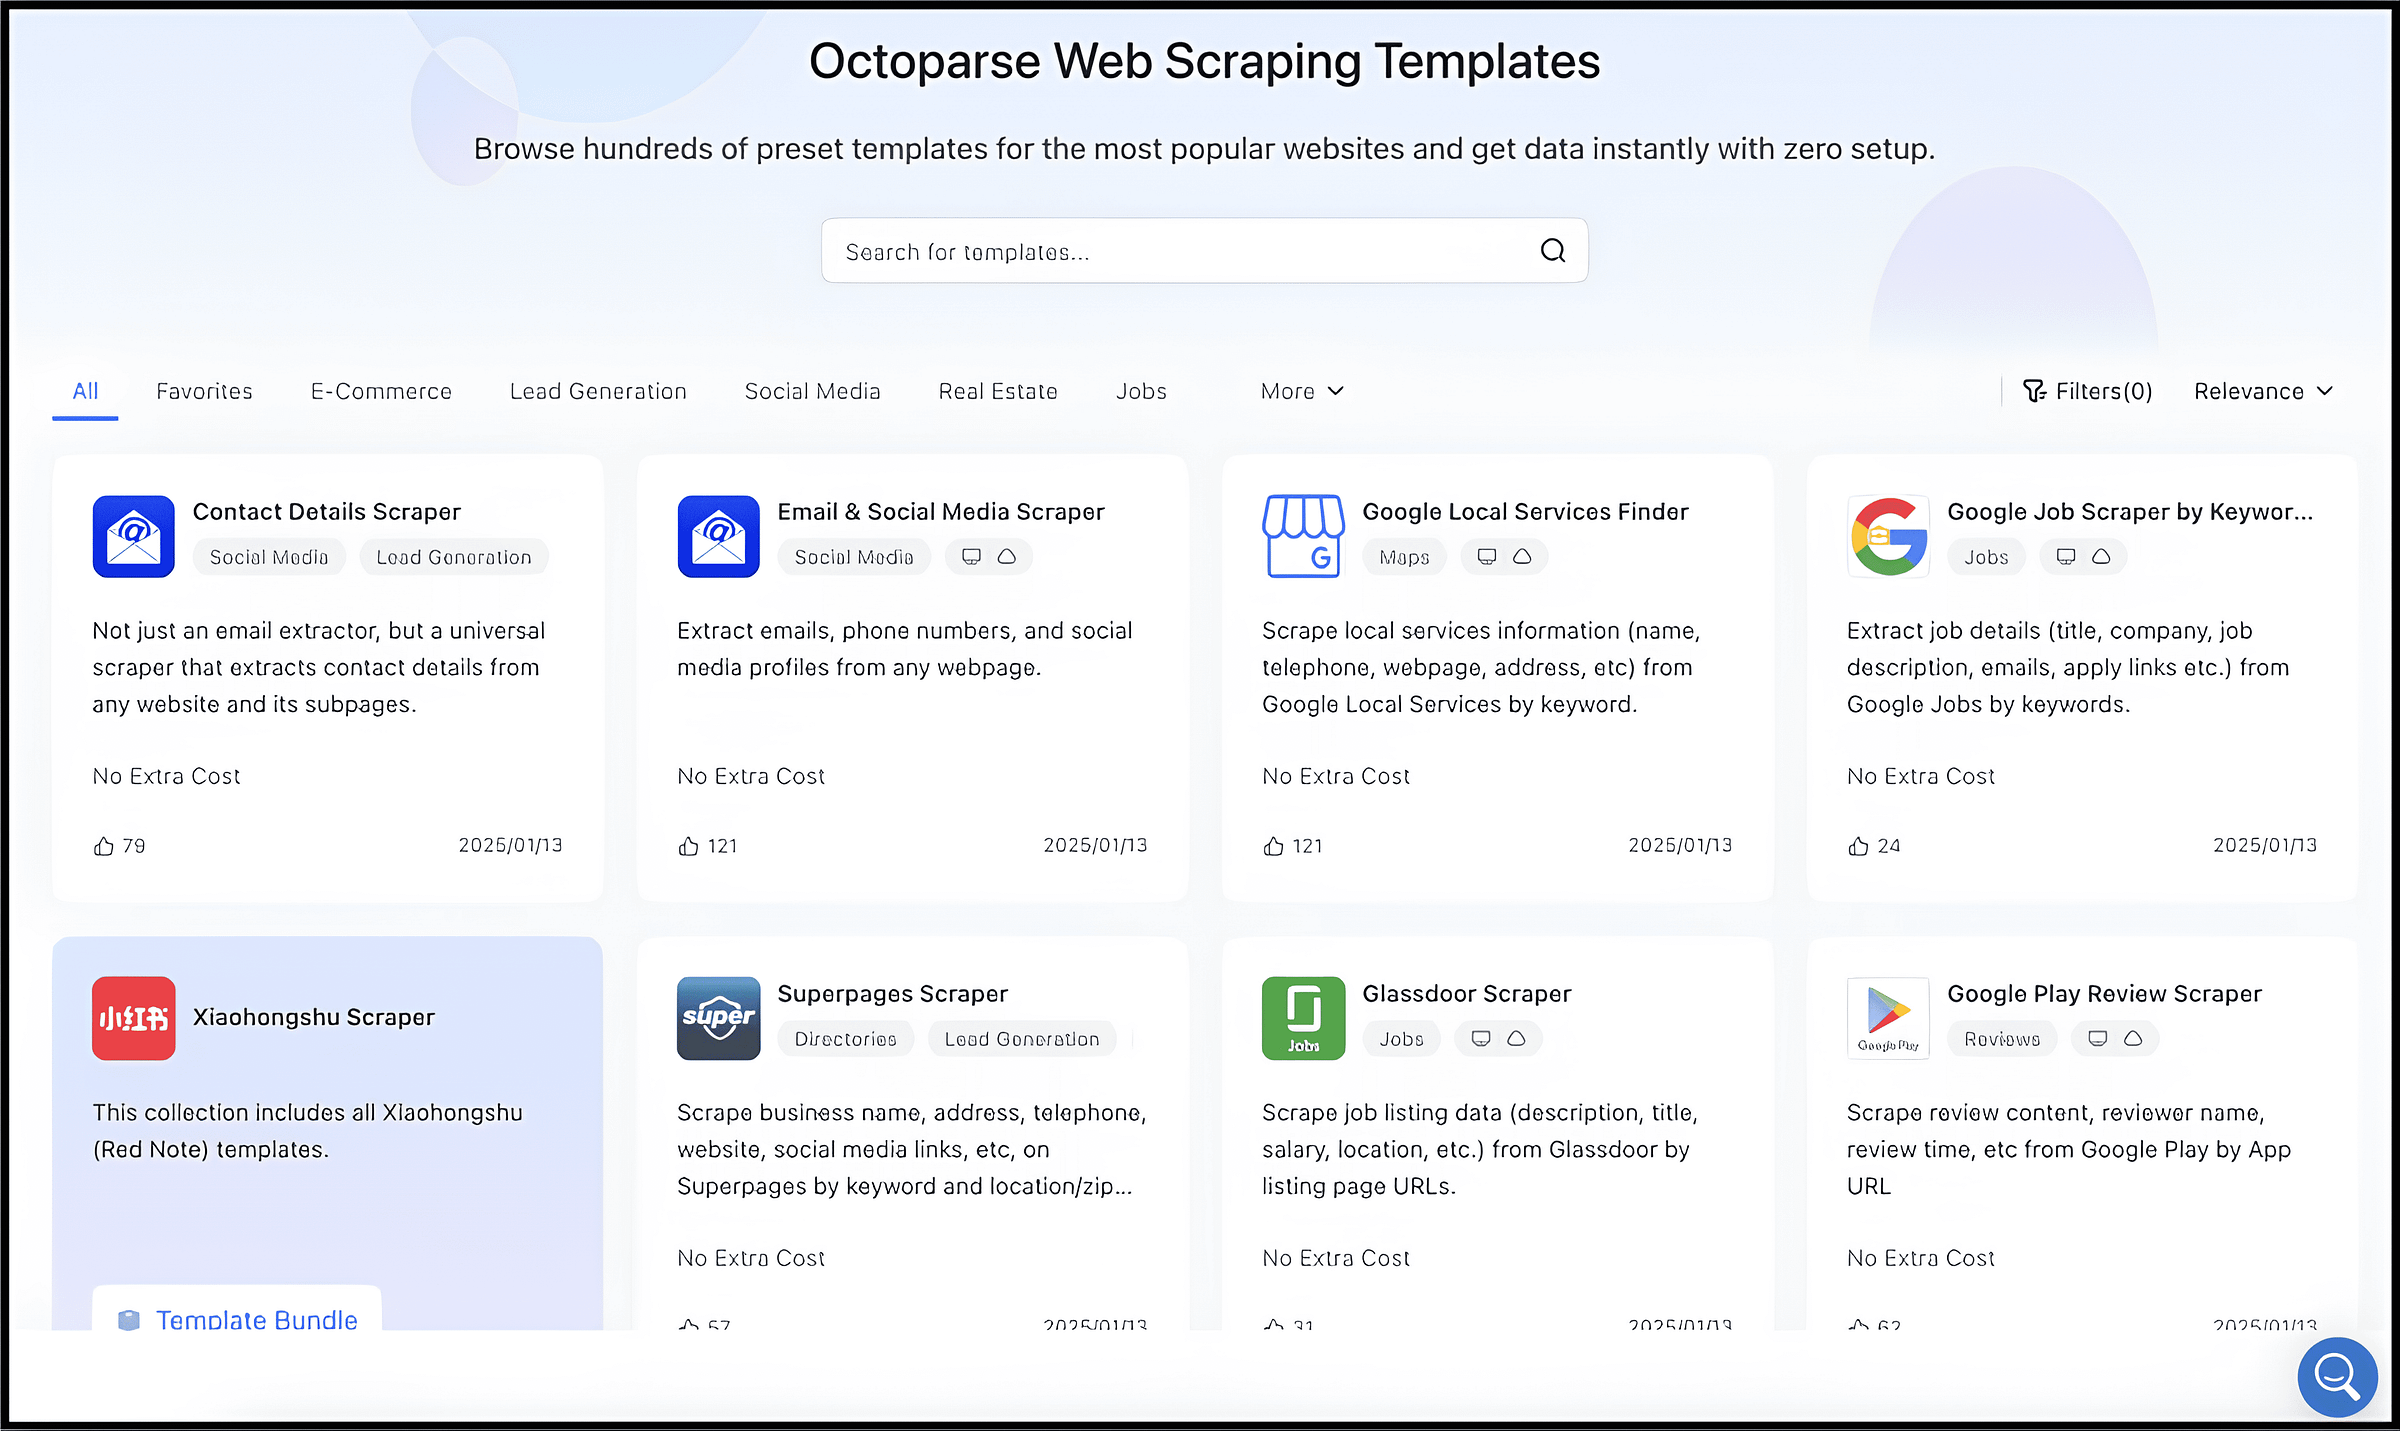This screenshot has height=1431, width=2400.
Task: Click thumbs-up icon on Contact Details Scraper
Action: [104, 846]
